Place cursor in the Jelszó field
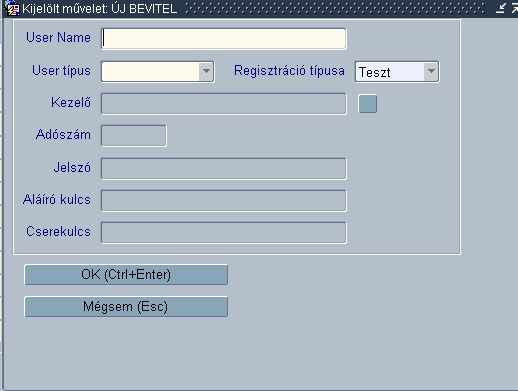The height and width of the screenshot is (391, 518). (224, 168)
